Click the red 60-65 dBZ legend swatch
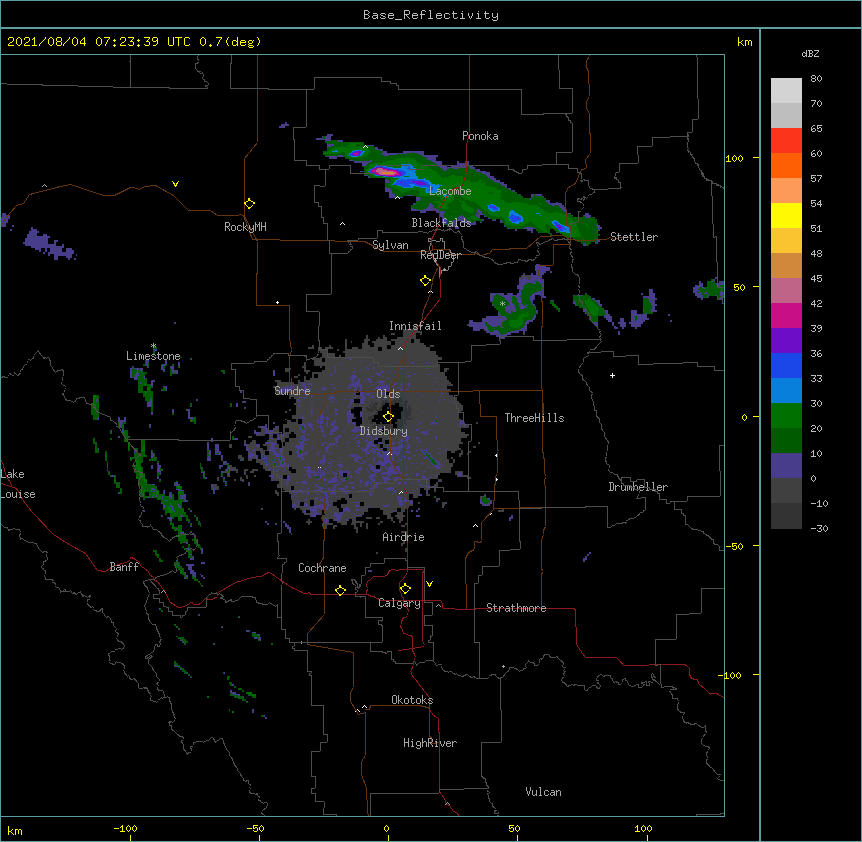This screenshot has width=862, height=842. [786, 141]
